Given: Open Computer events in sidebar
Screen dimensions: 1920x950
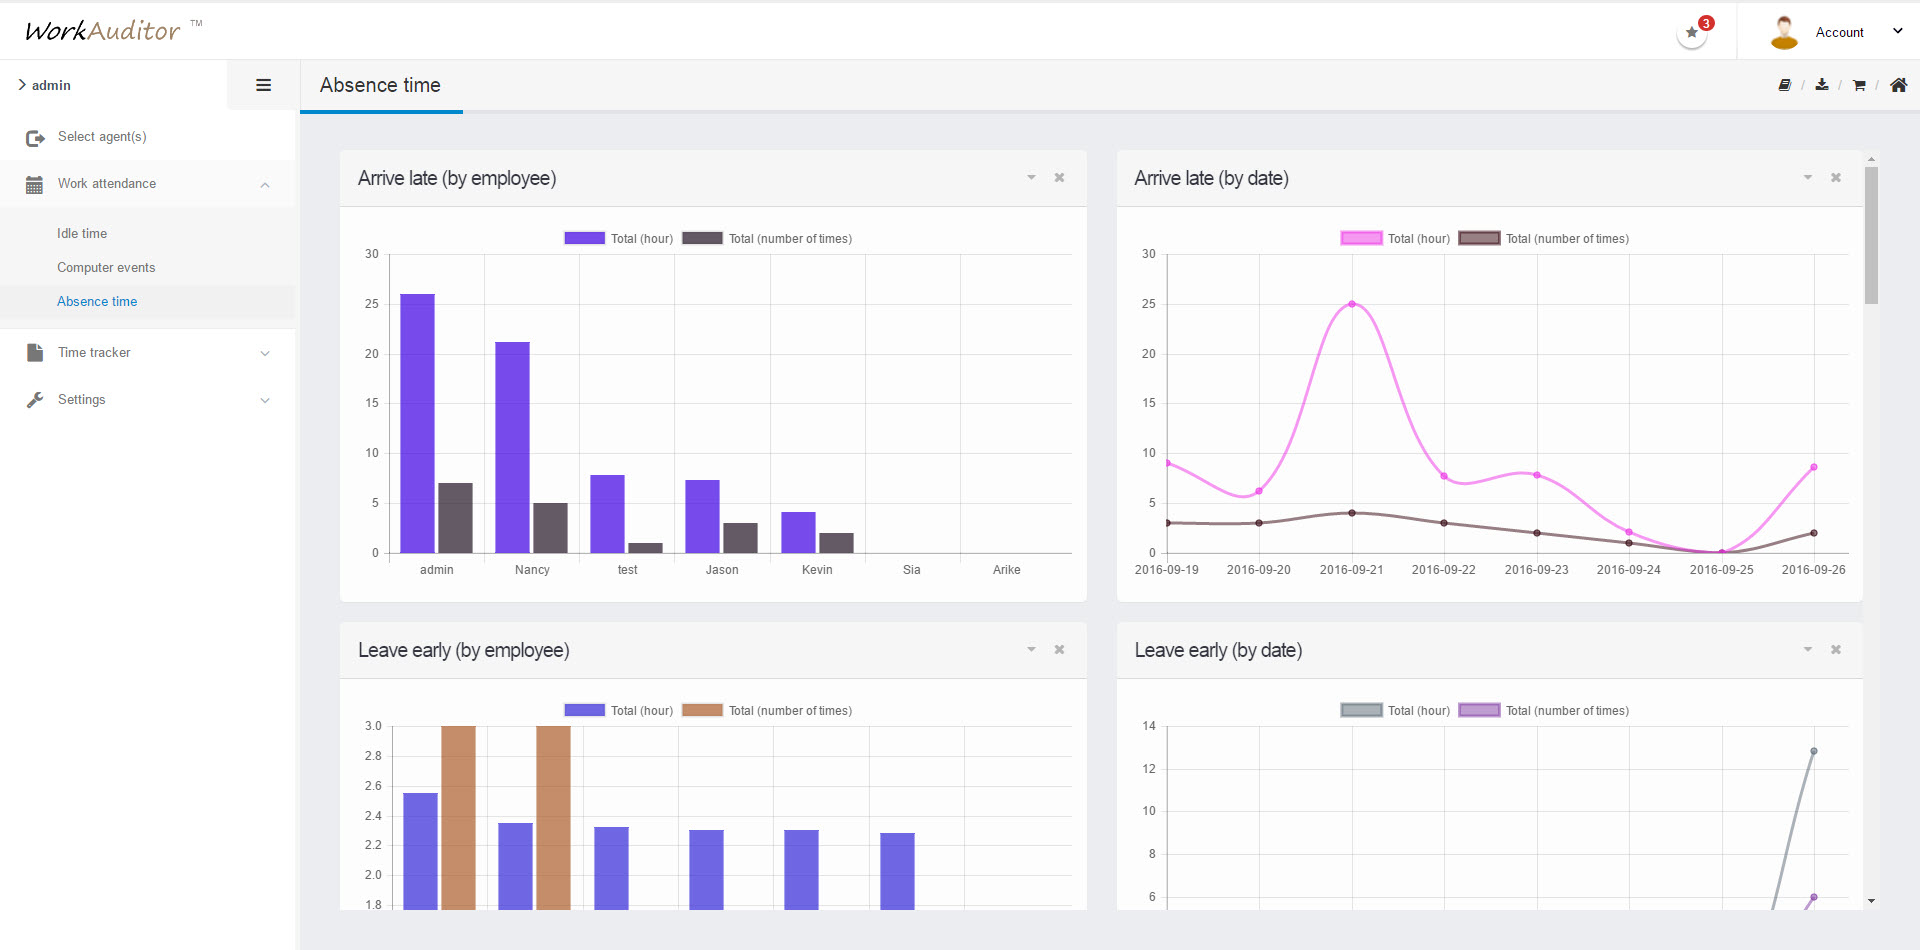Looking at the screenshot, I should 106,268.
